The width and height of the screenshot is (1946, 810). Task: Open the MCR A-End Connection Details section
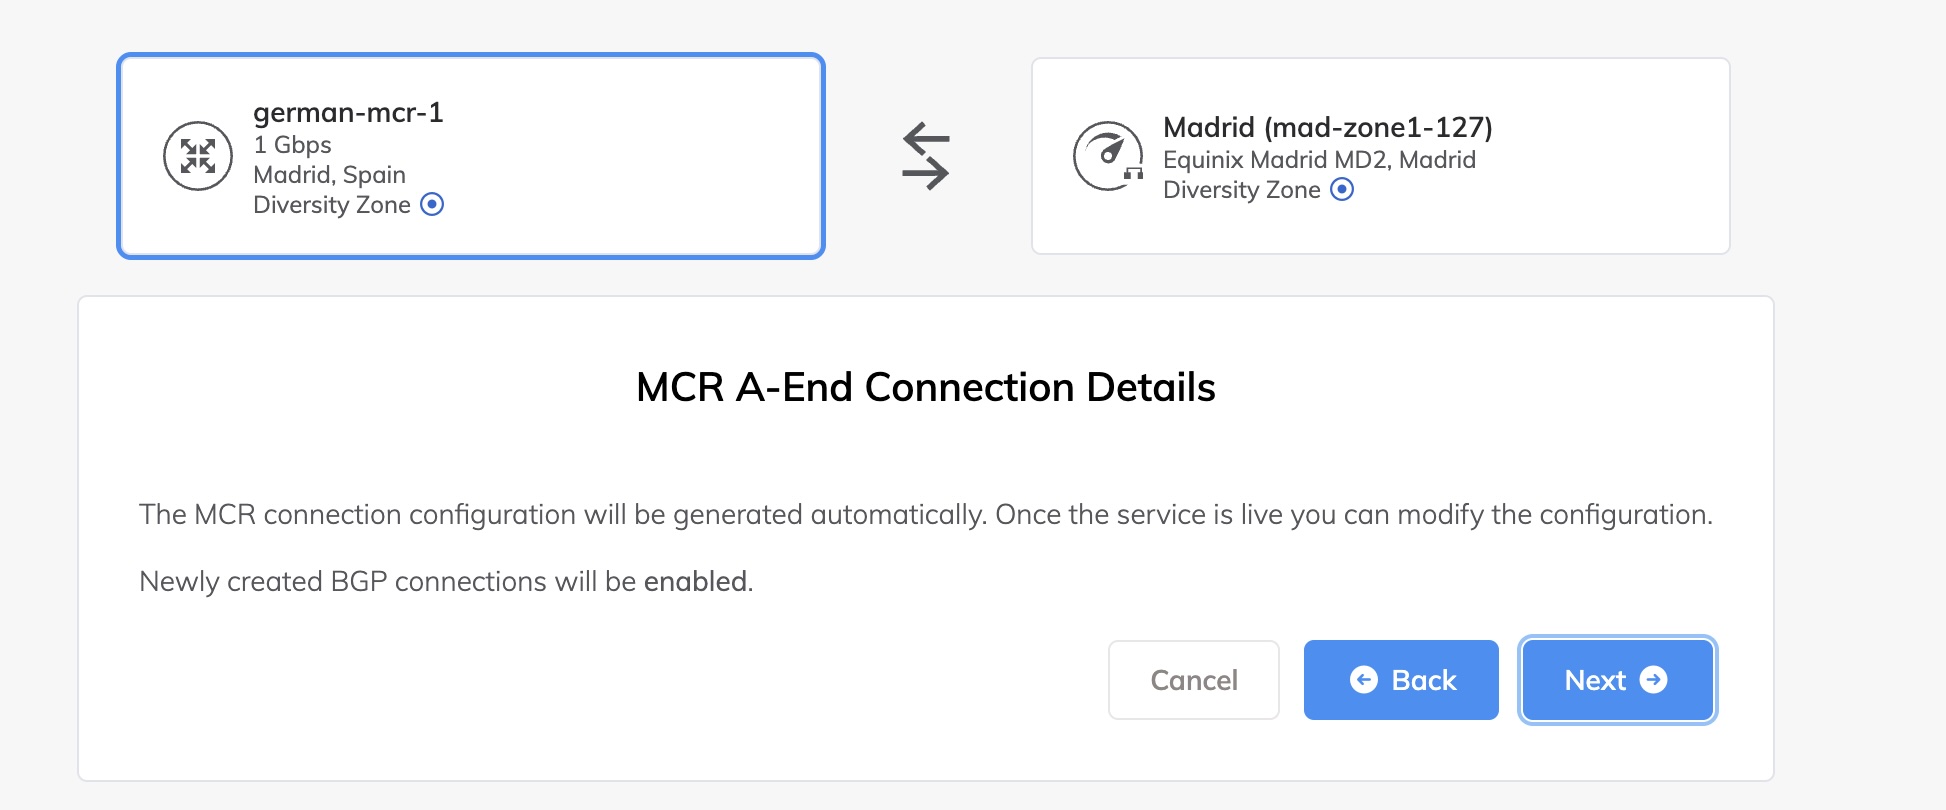point(925,388)
